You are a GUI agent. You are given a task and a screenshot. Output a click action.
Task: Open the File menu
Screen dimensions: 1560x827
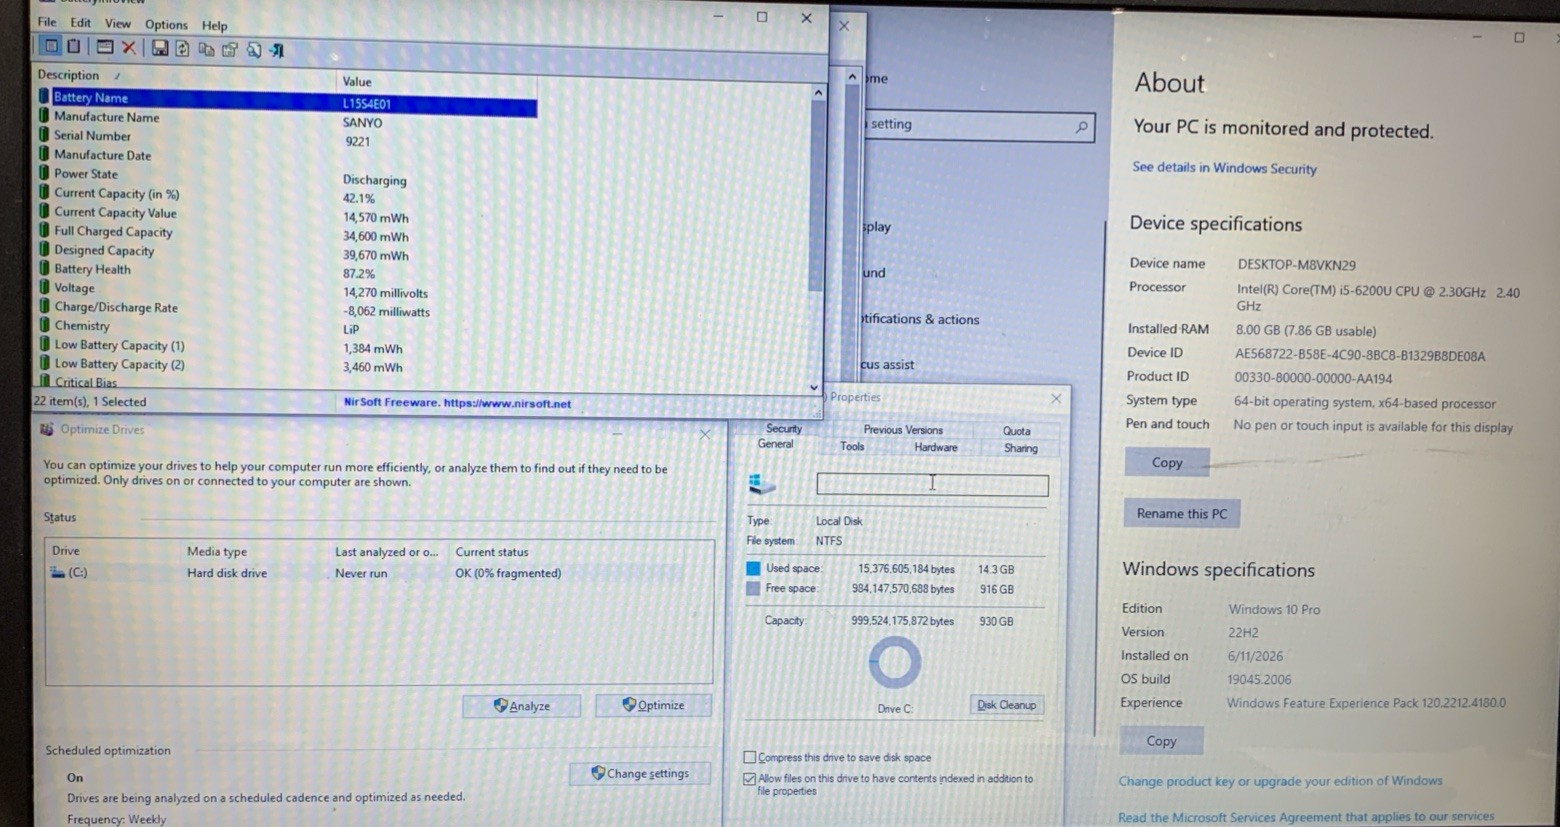pyautogui.click(x=47, y=21)
